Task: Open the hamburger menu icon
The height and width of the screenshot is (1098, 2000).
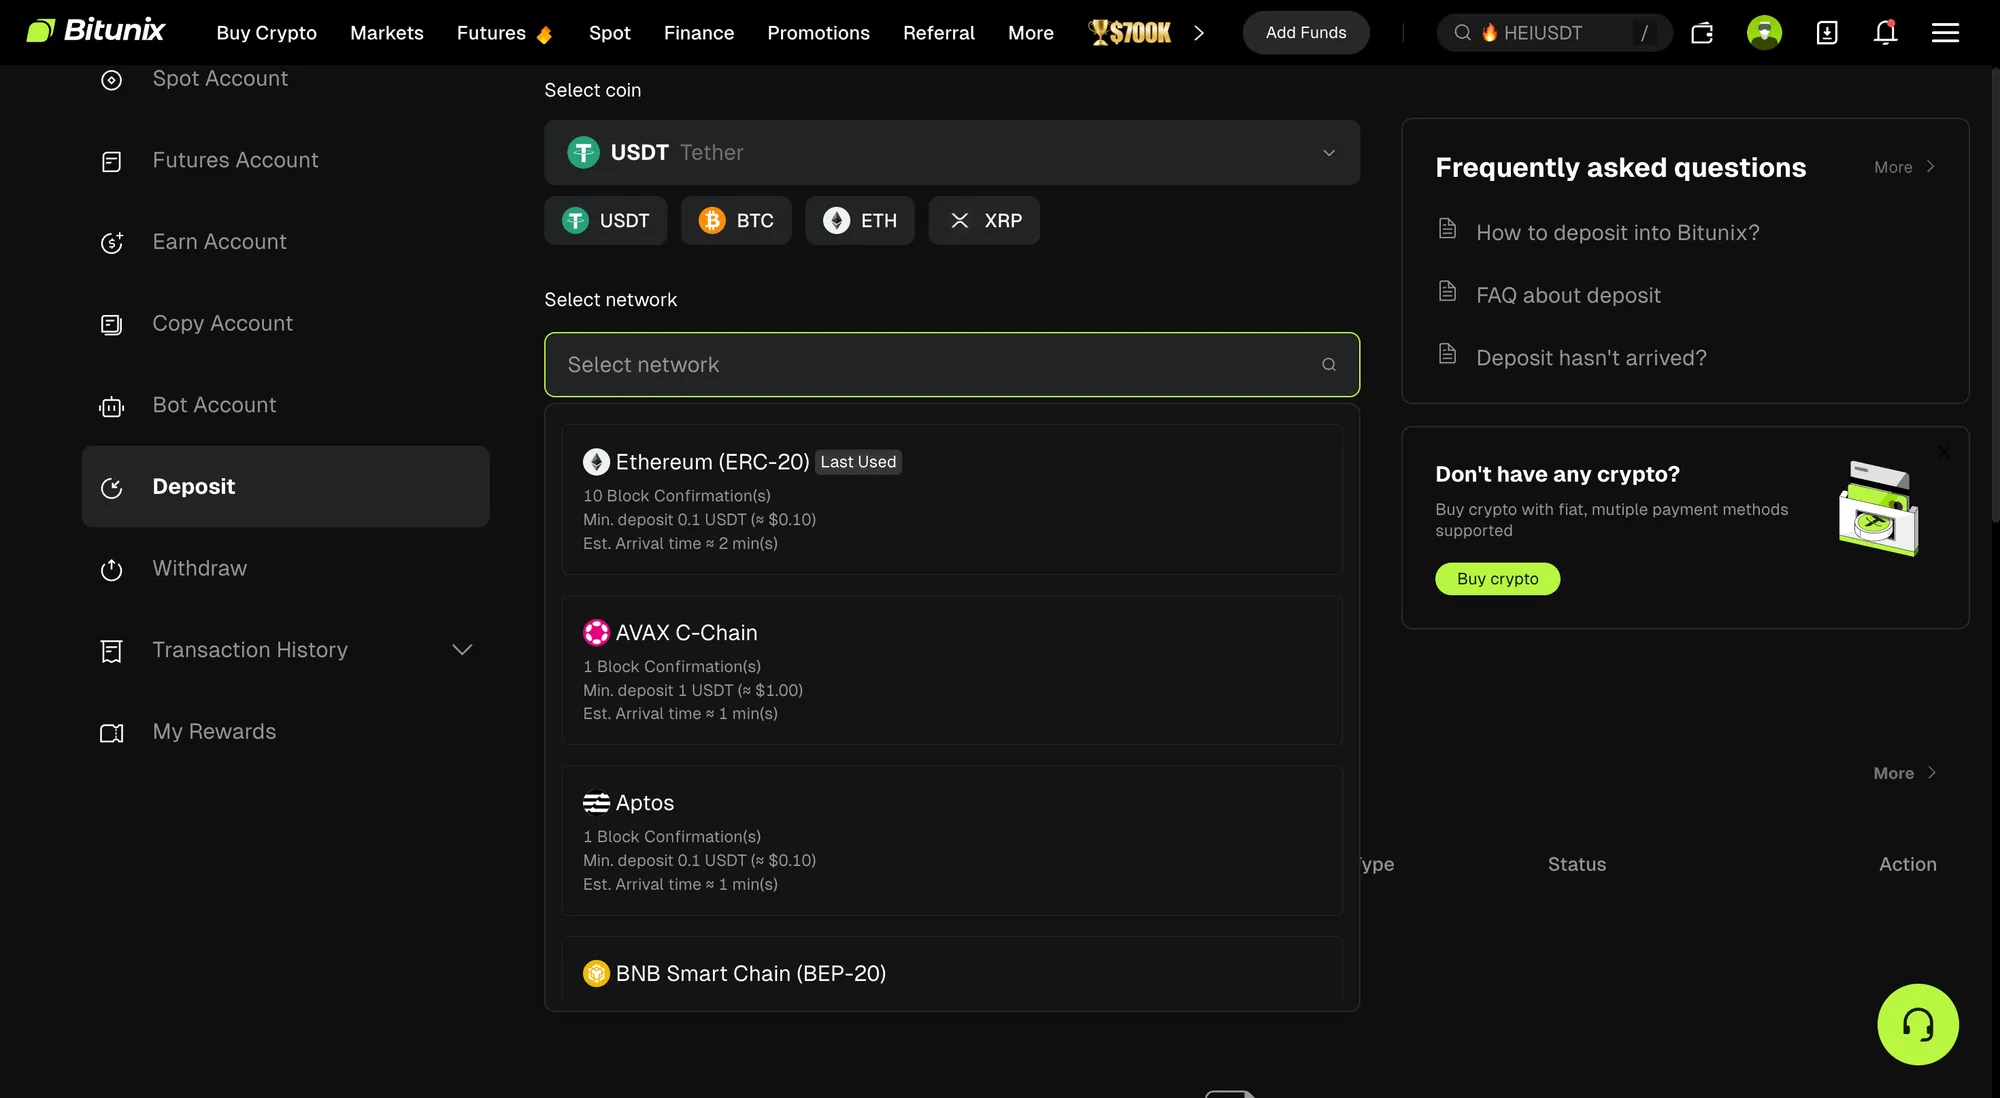Action: click(x=1945, y=33)
